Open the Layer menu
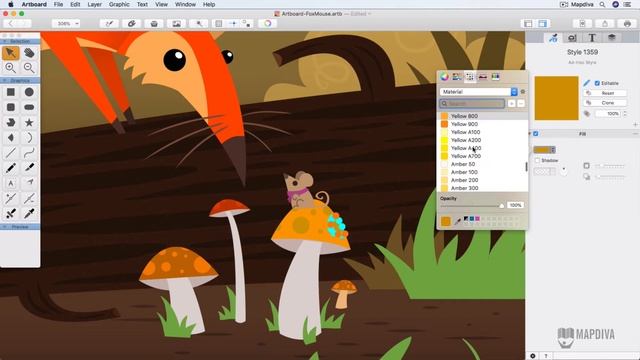This screenshot has width=640, height=360. (x=95, y=4)
